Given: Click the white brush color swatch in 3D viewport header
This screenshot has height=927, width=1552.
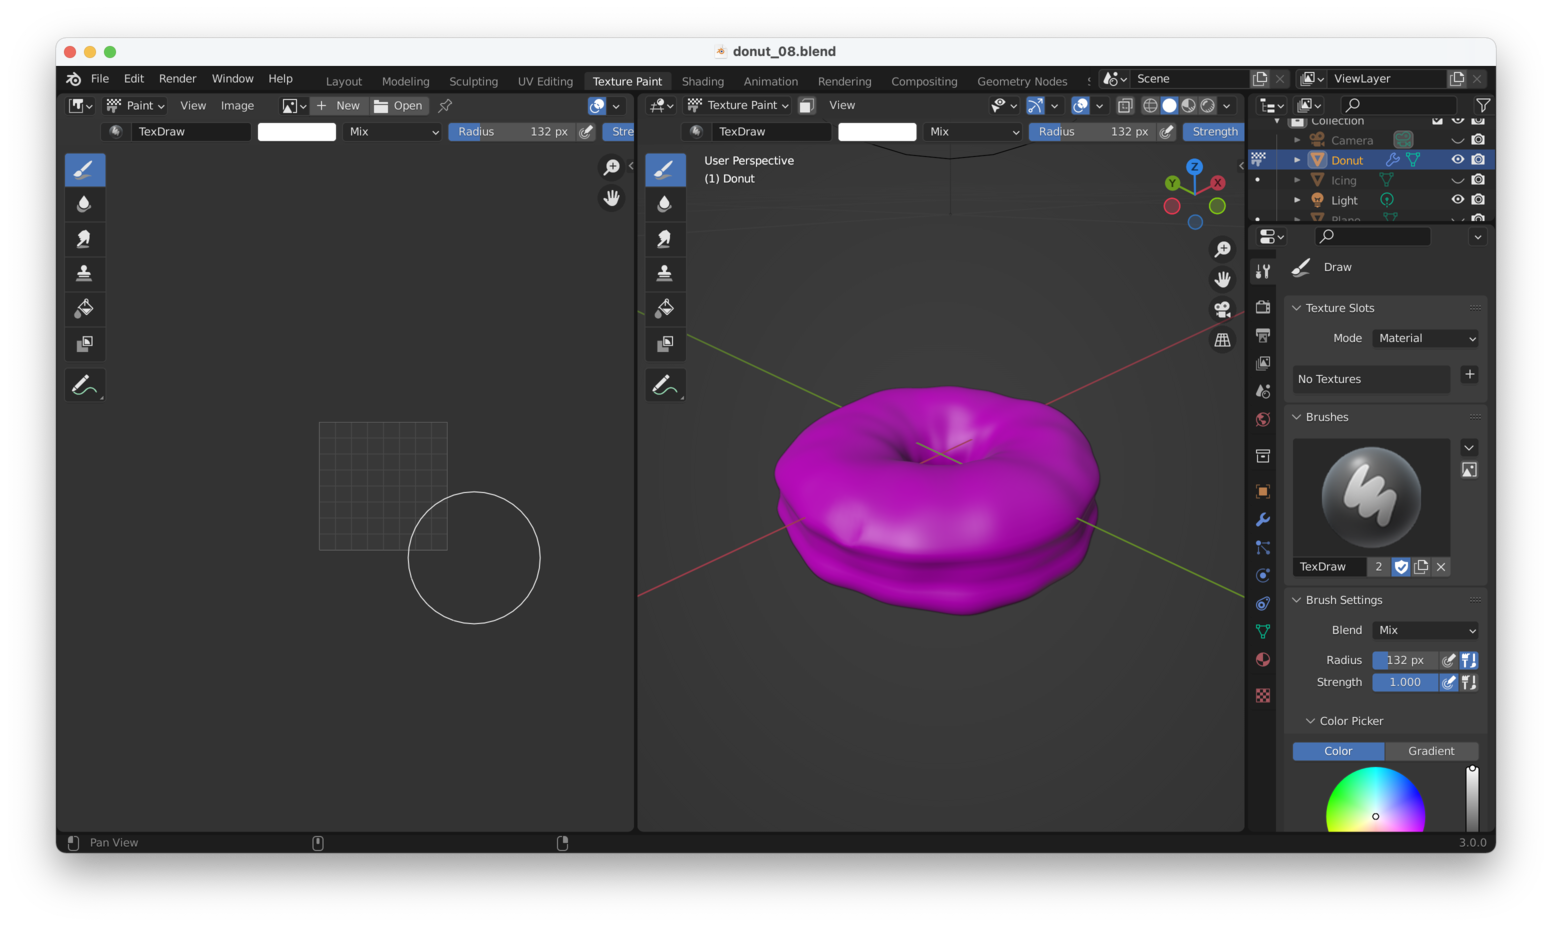Looking at the screenshot, I should (x=877, y=132).
